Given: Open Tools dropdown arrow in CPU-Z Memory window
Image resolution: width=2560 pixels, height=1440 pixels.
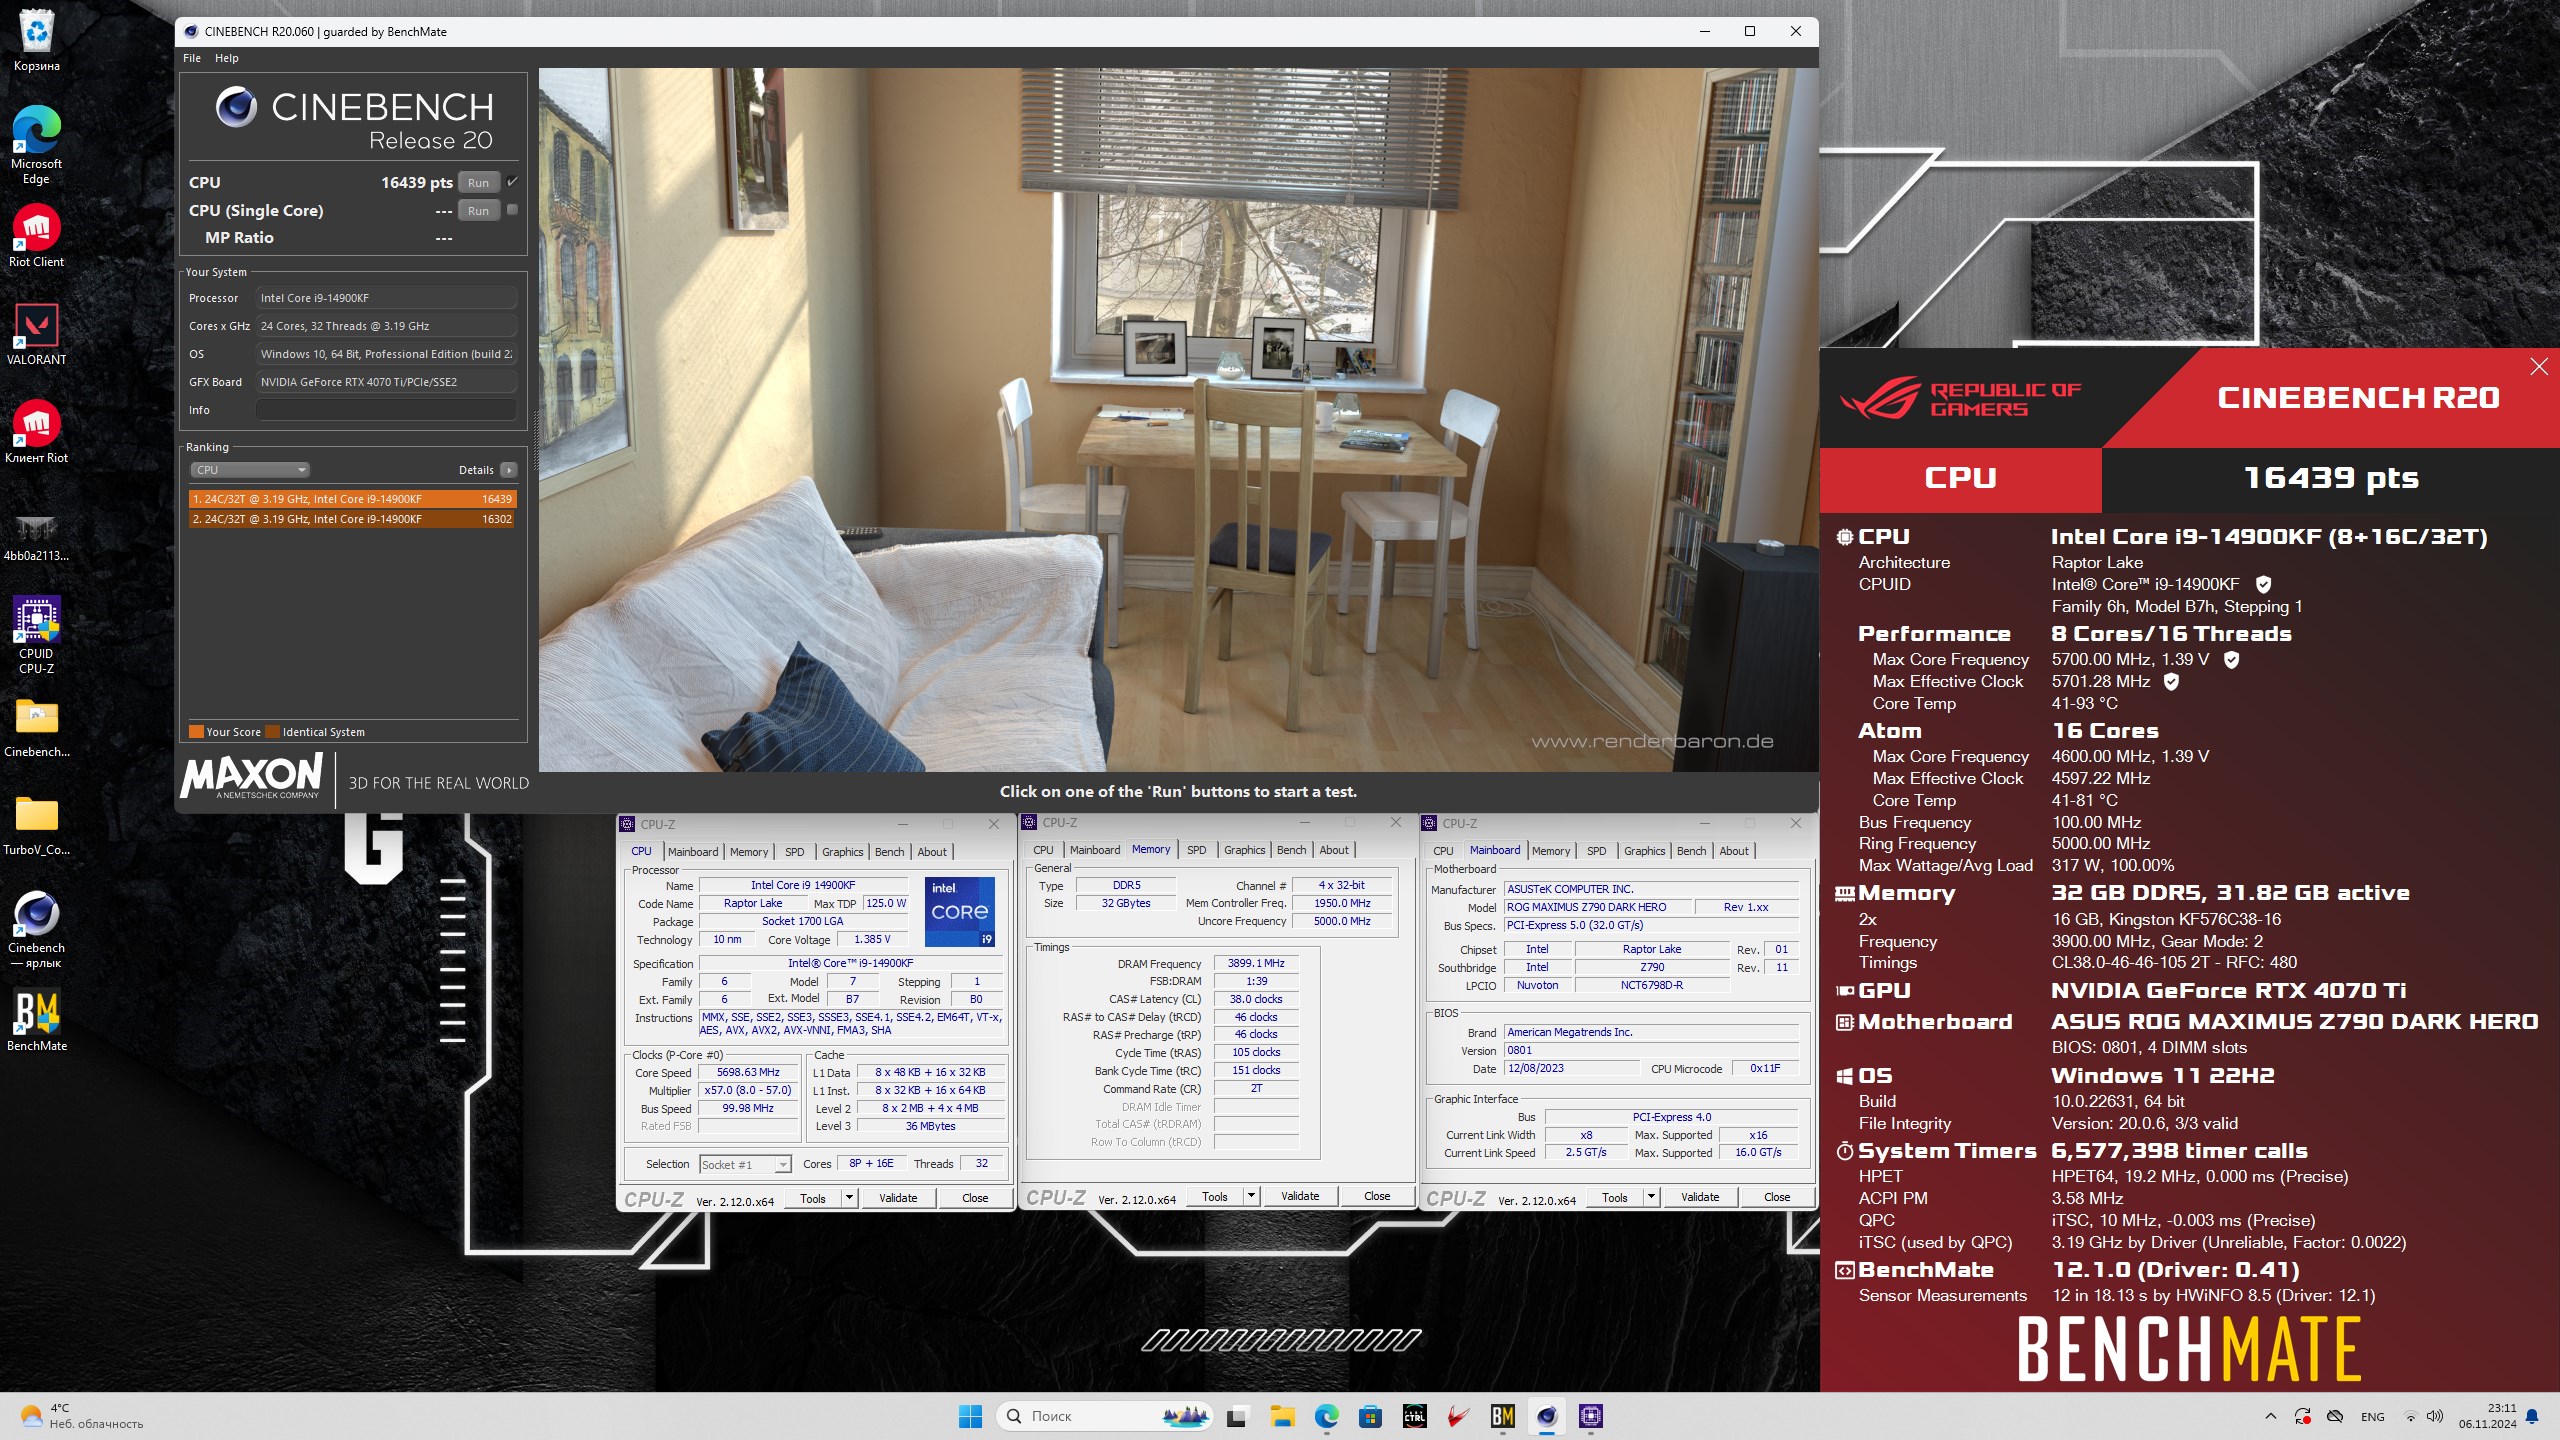Looking at the screenshot, I should tap(1251, 1196).
